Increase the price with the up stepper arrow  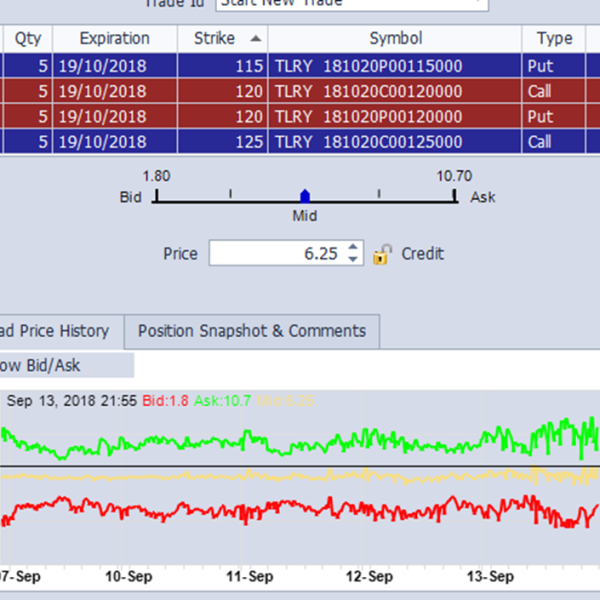coord(353,248)
